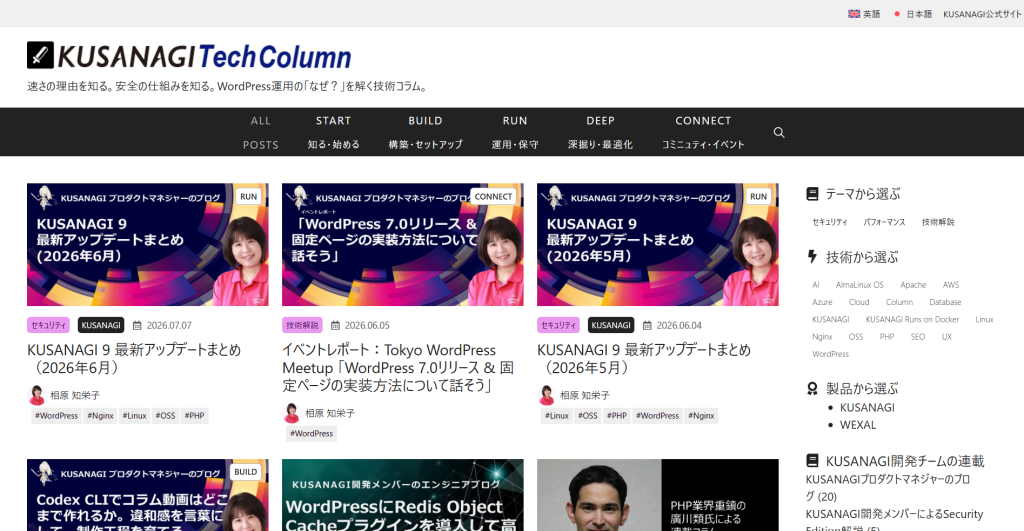Open thumbnail for 2026年6月 update summary

(x=148, y=244)
